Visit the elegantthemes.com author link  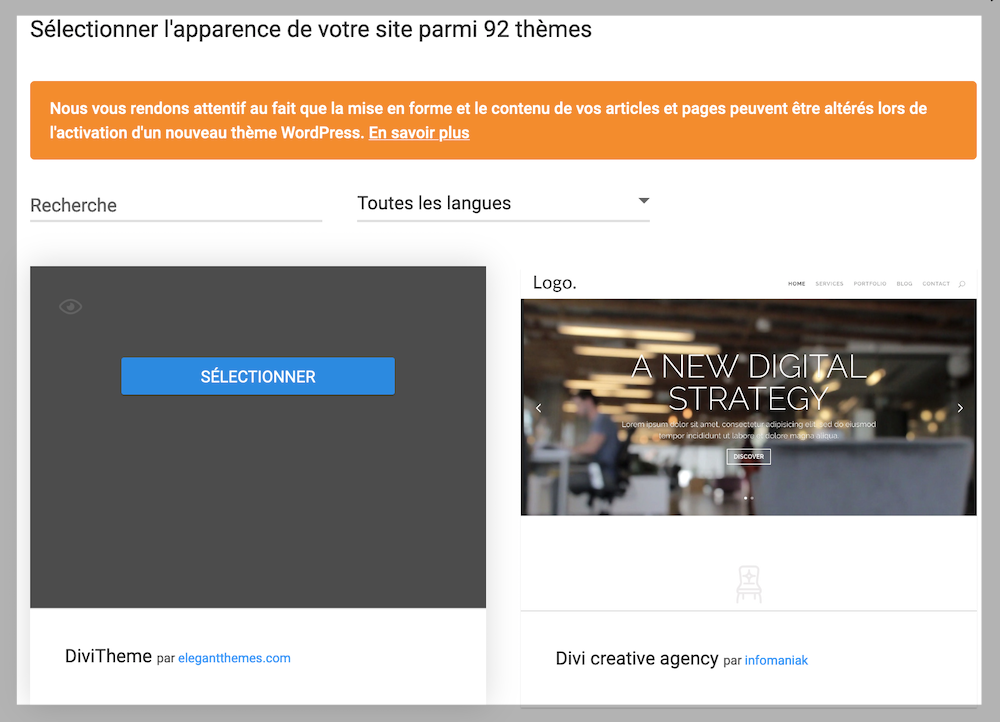(234, 658)
